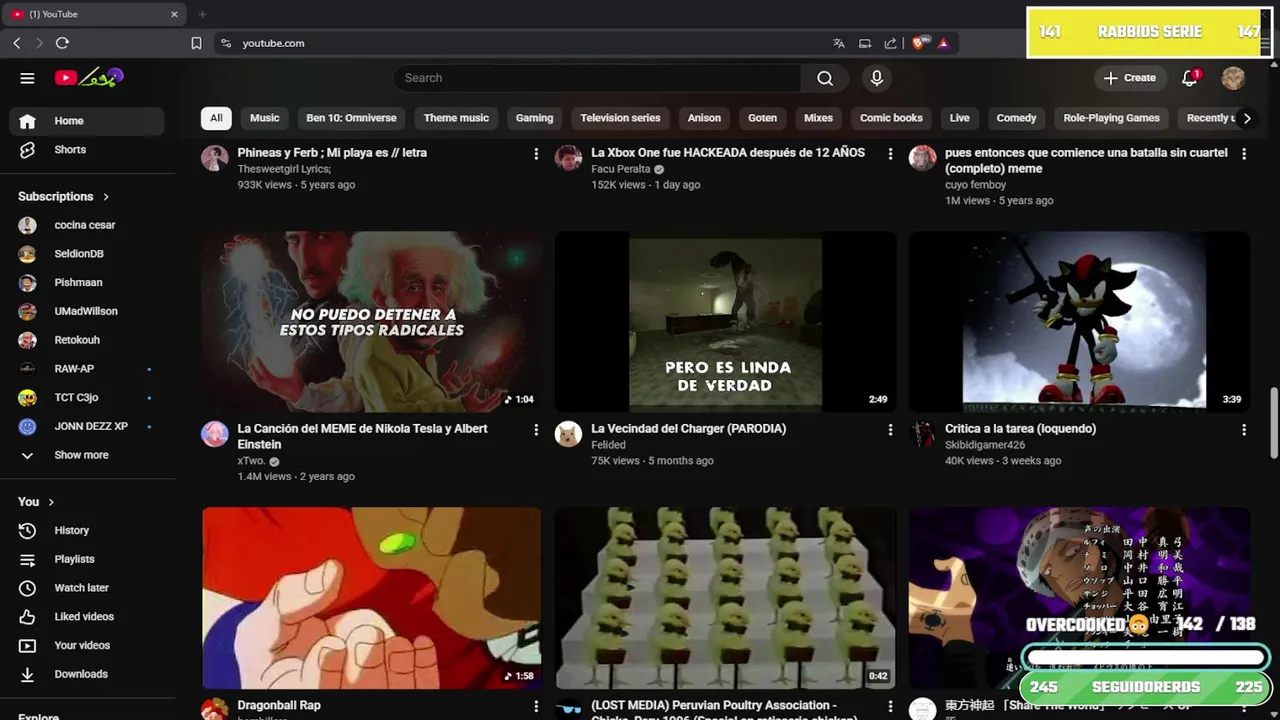Open the hamburger guide menu
1280x720 pixels.
[x=27, y=78]
